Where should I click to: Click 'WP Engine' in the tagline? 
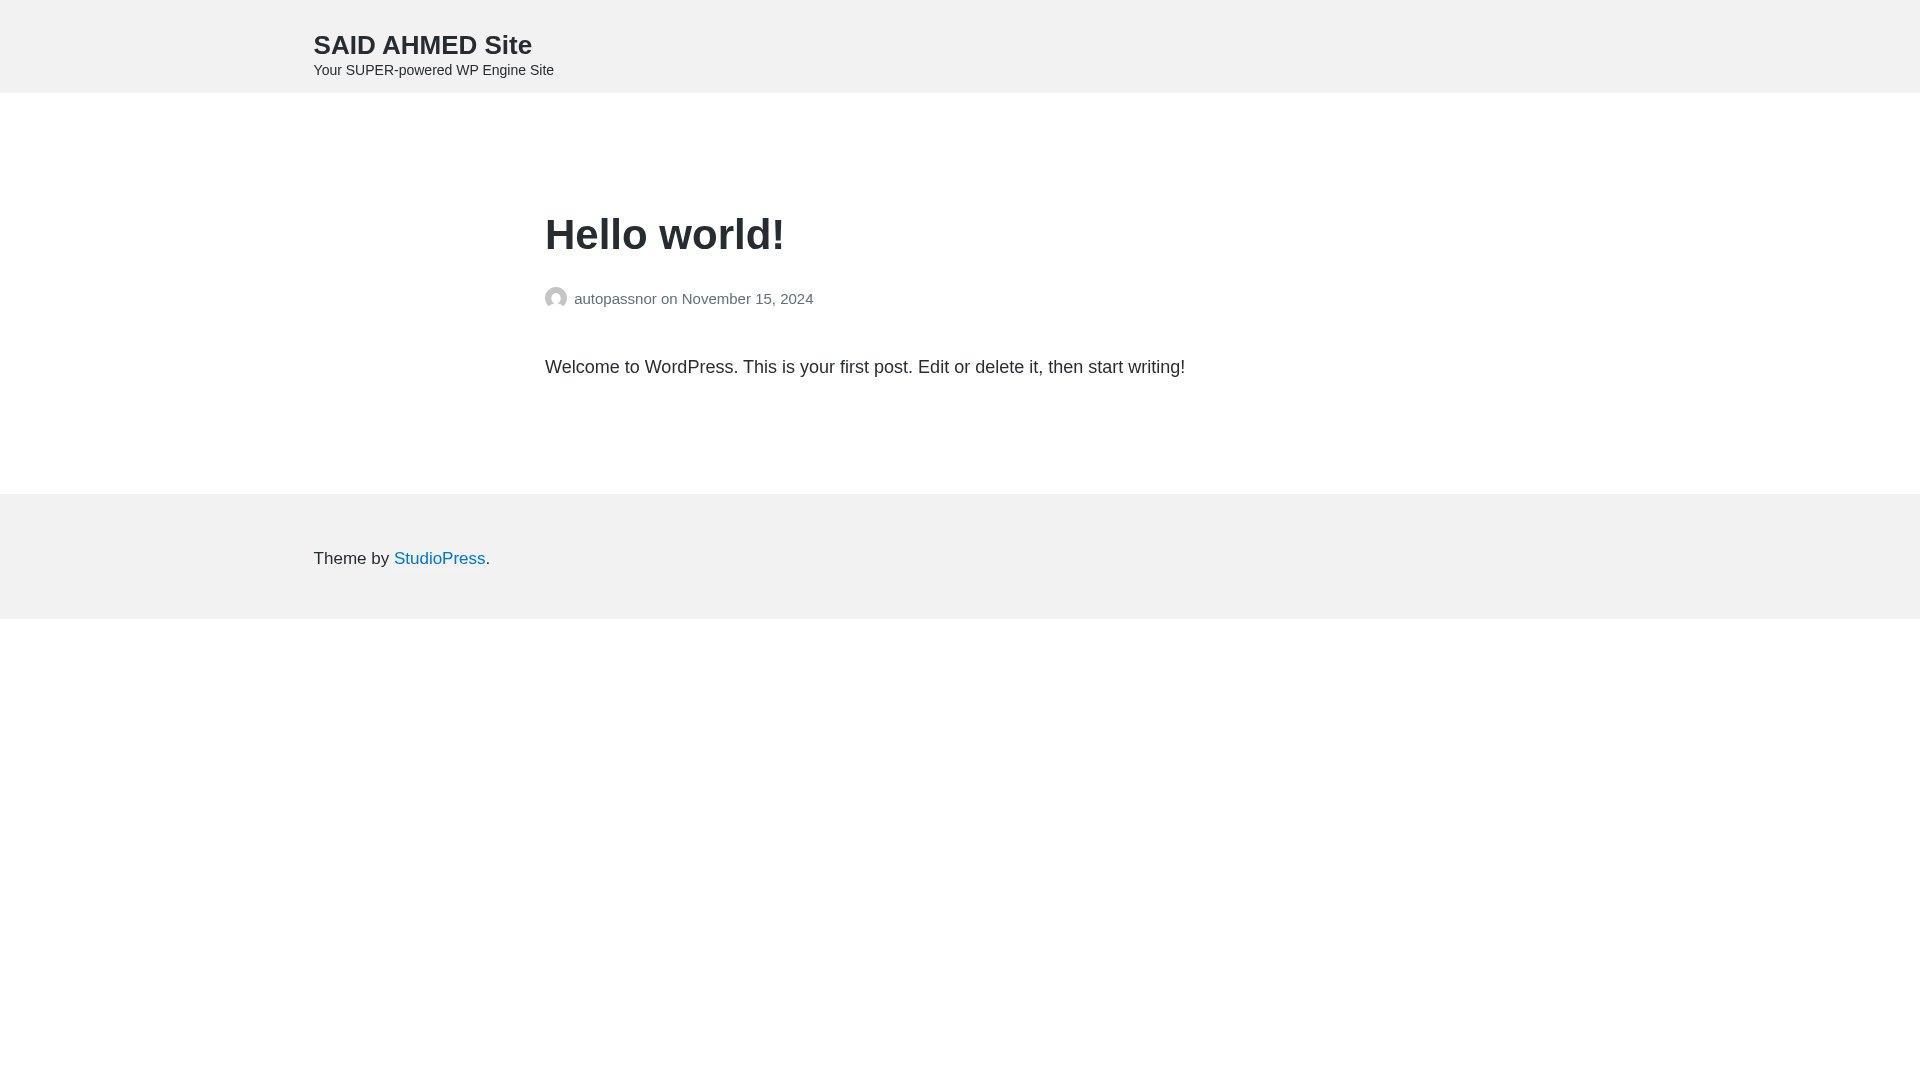(490, 70)
